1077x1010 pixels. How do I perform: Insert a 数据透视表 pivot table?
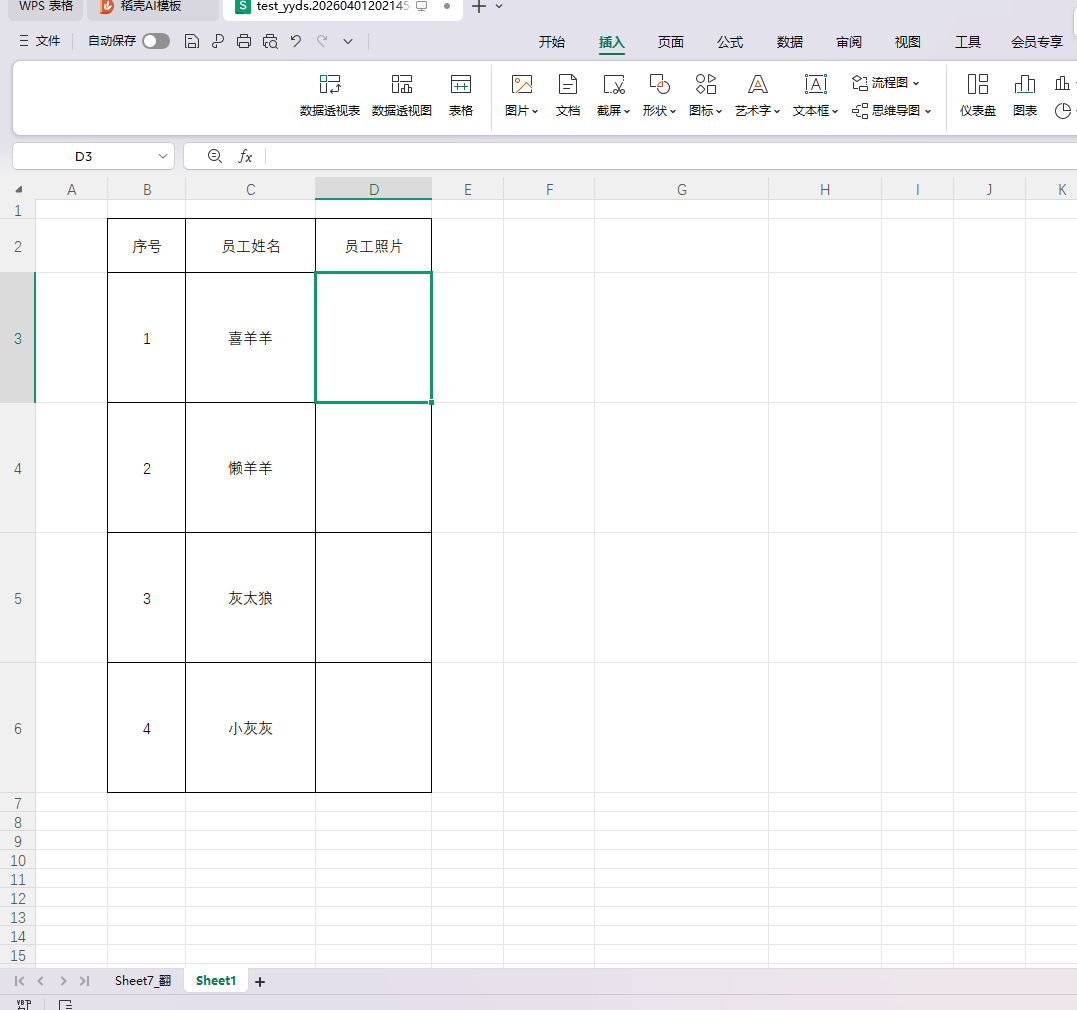[x=330, y=96]
